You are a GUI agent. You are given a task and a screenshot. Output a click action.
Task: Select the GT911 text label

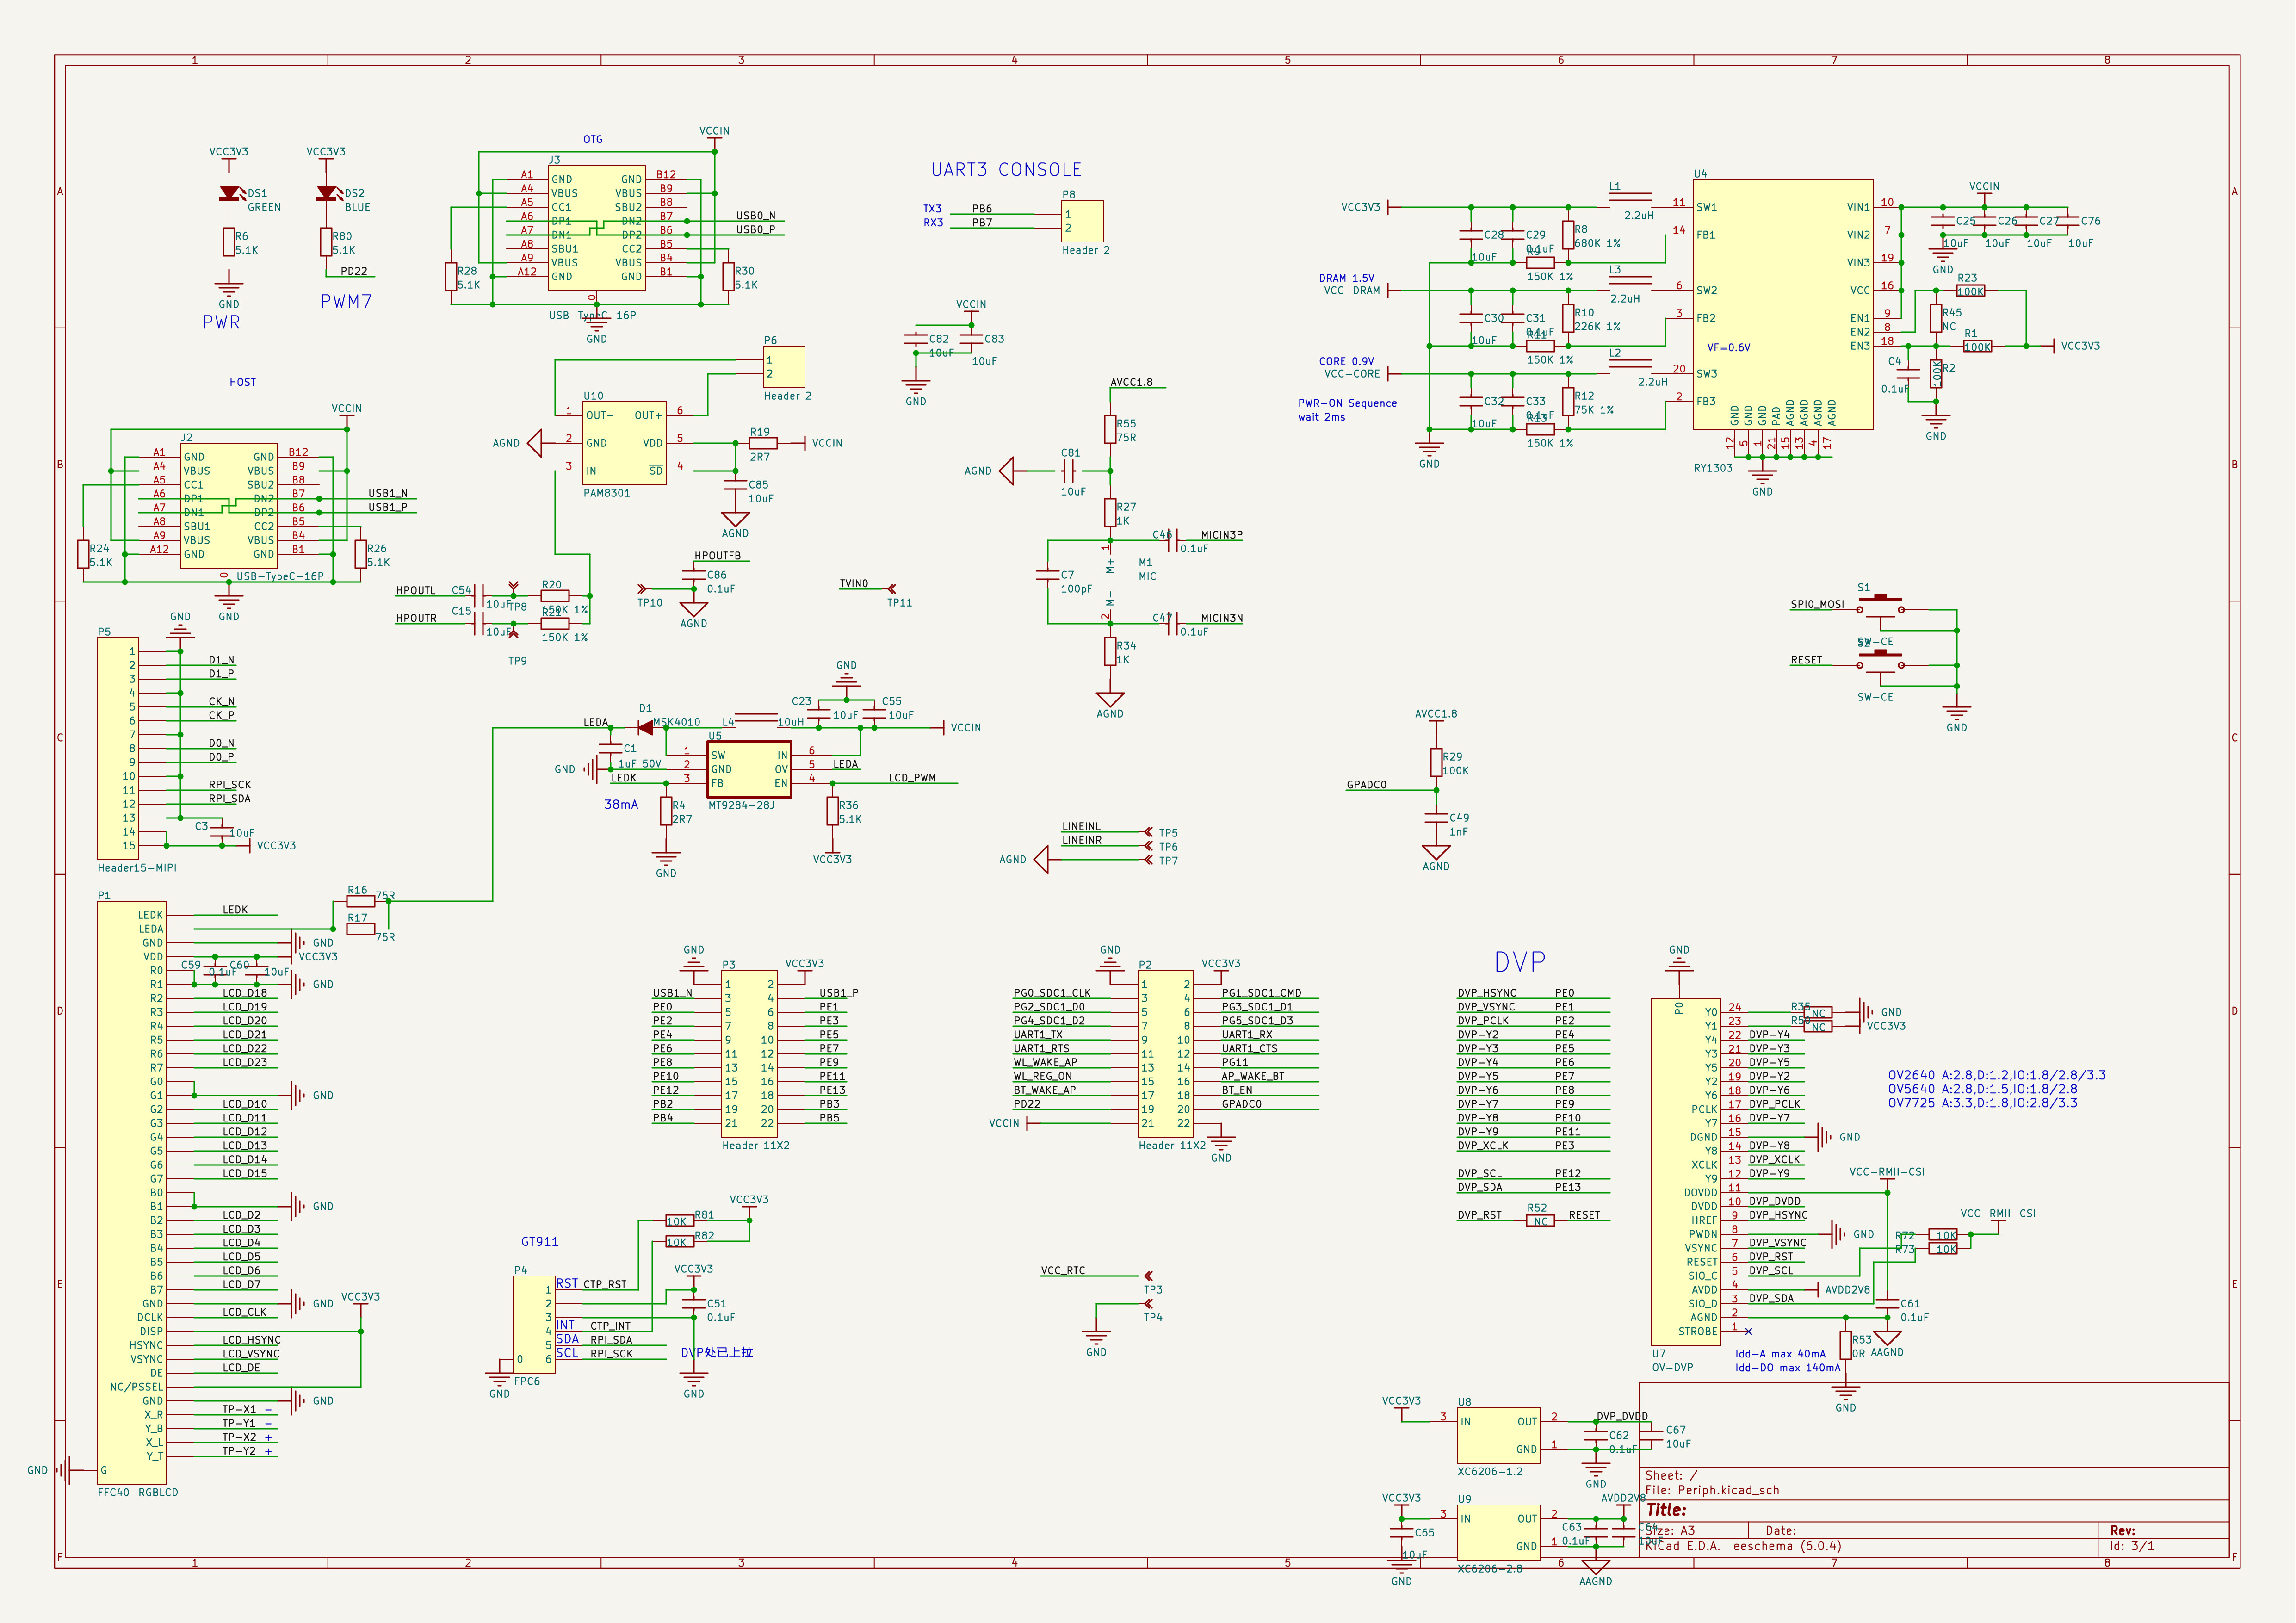(539, 1242)
